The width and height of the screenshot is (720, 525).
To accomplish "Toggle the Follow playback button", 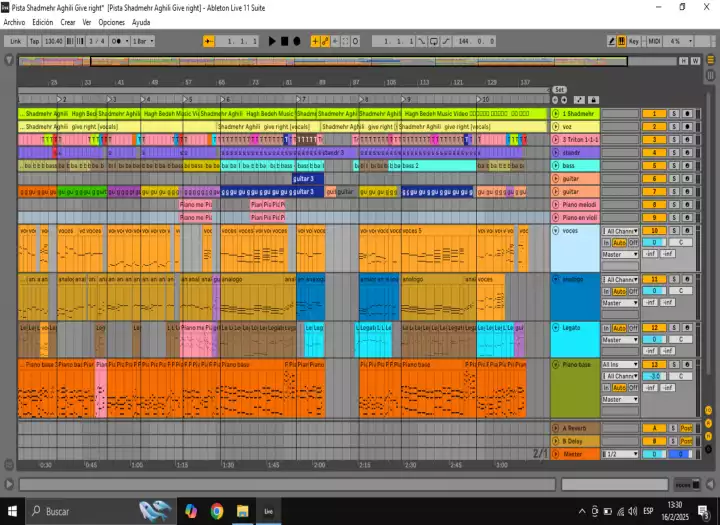I will point(208,41).
